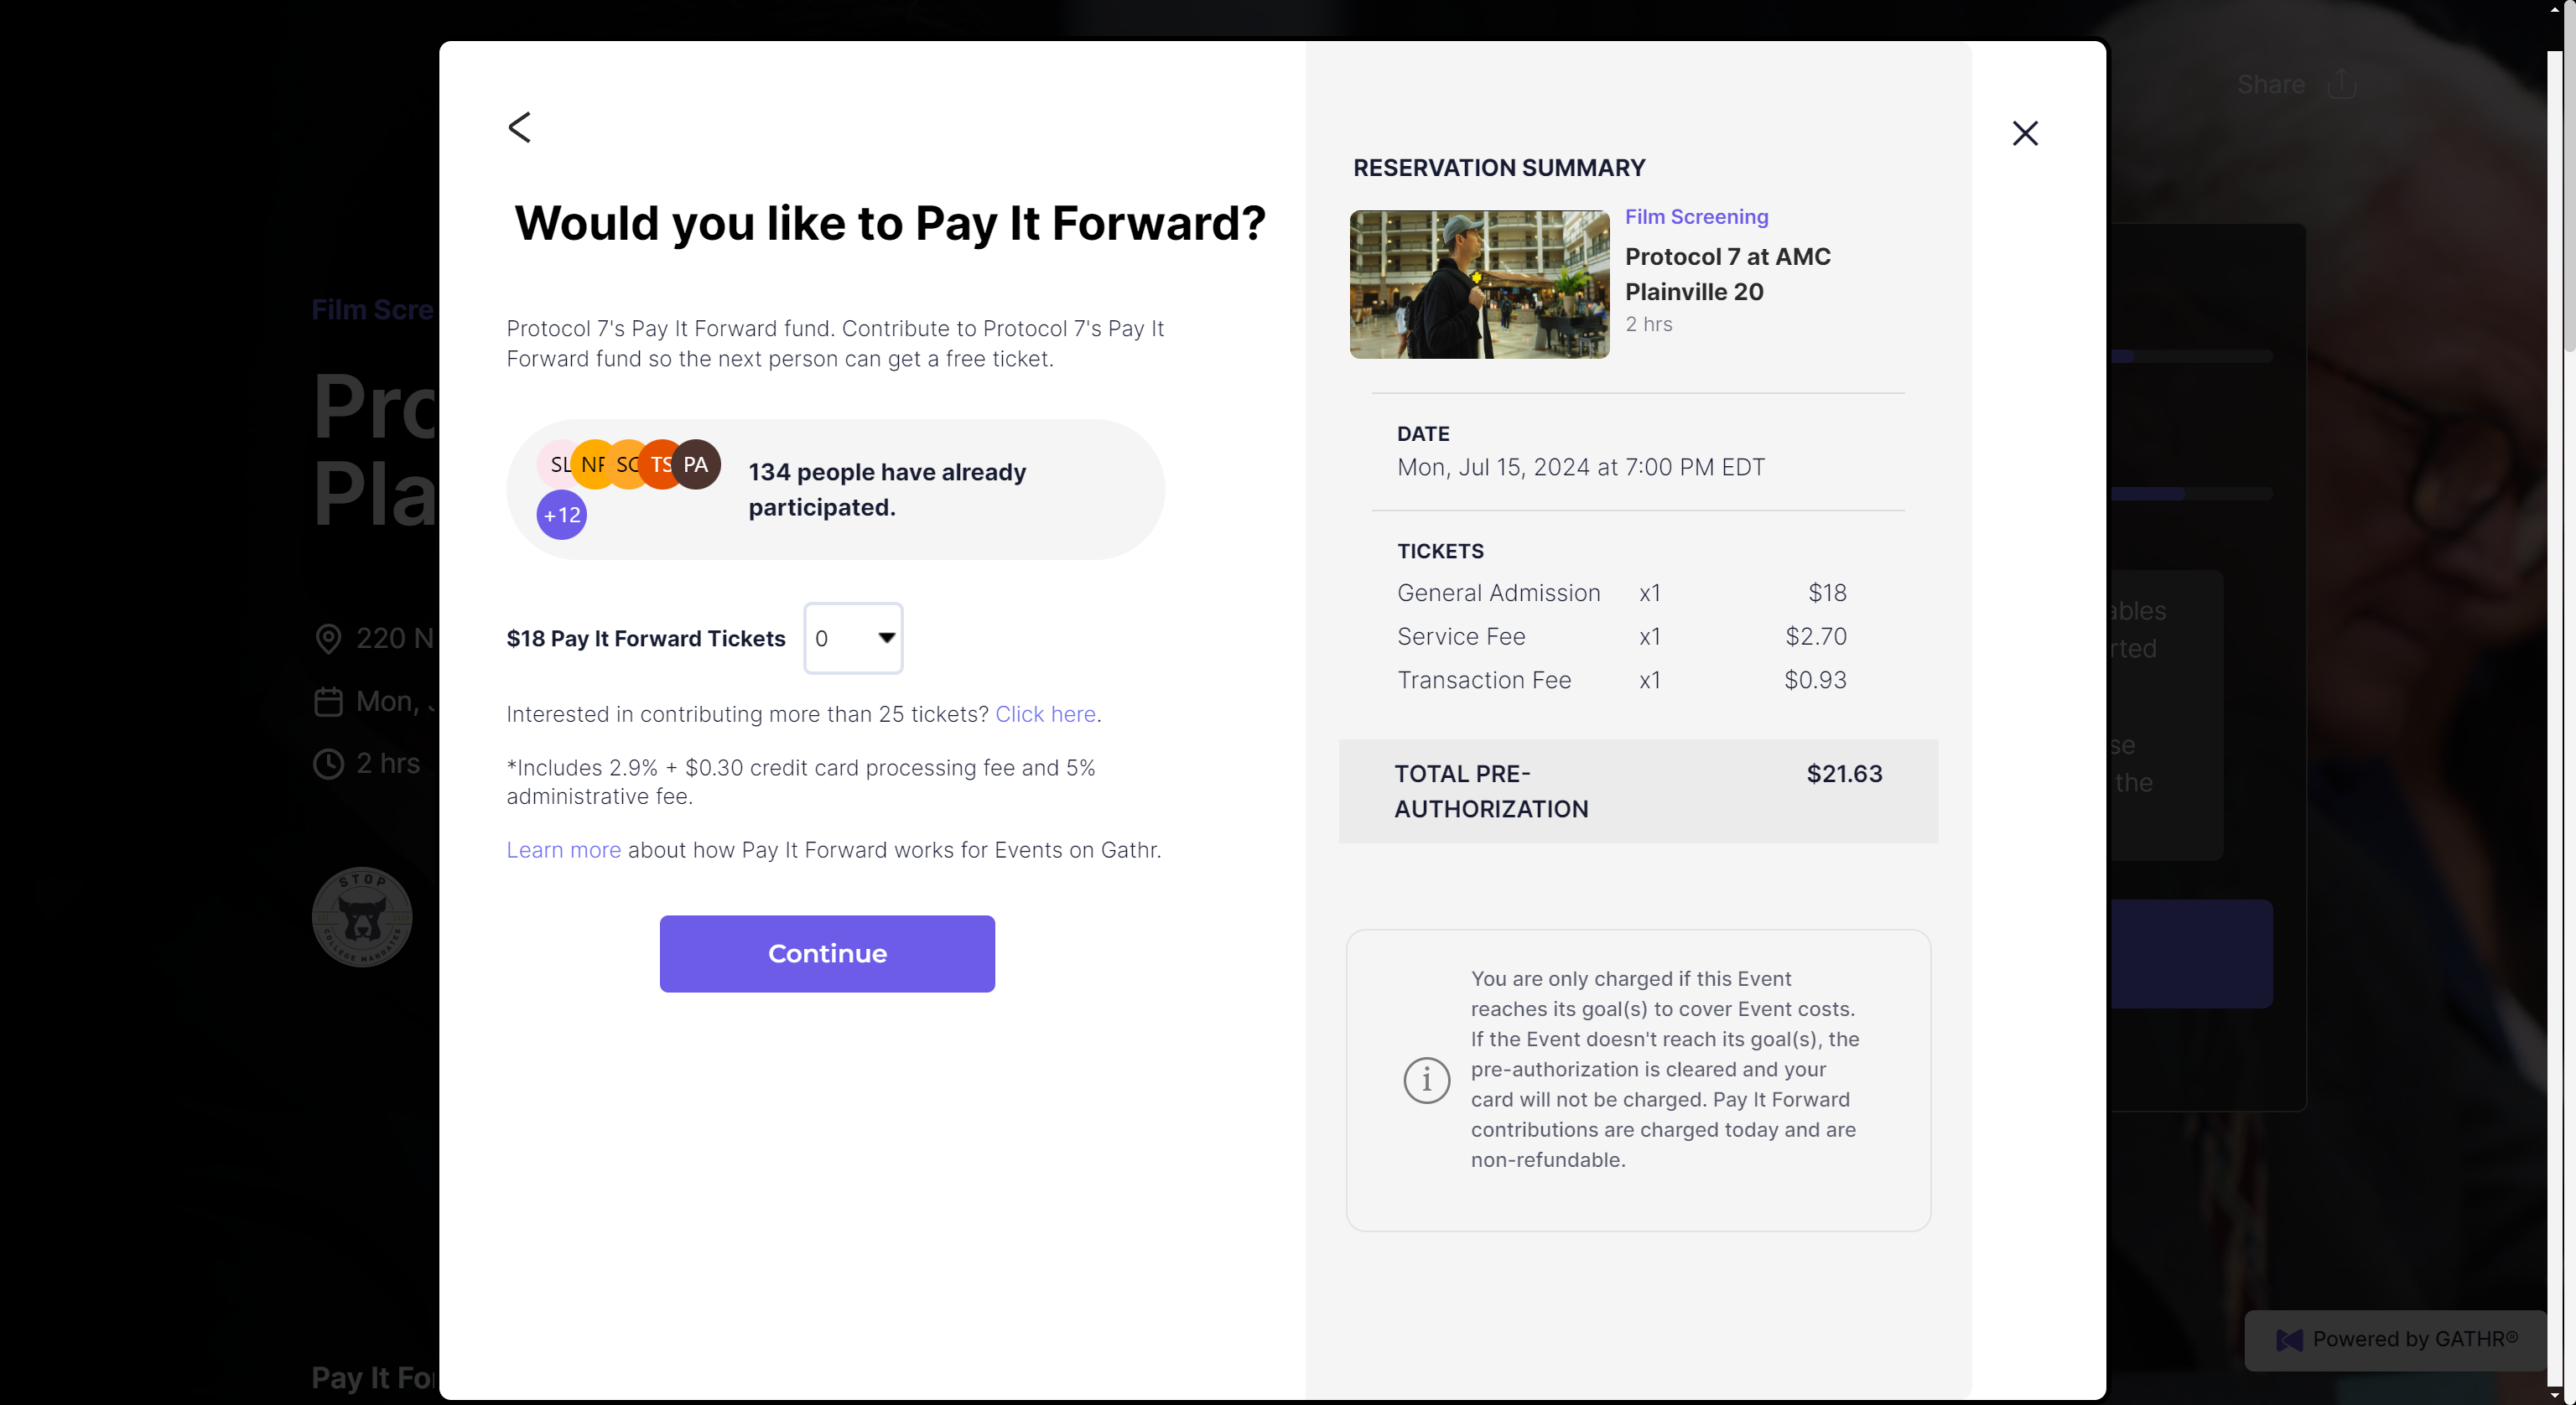Click the Protocol 7 at AMC Plainville title

tap(1727, 274)
